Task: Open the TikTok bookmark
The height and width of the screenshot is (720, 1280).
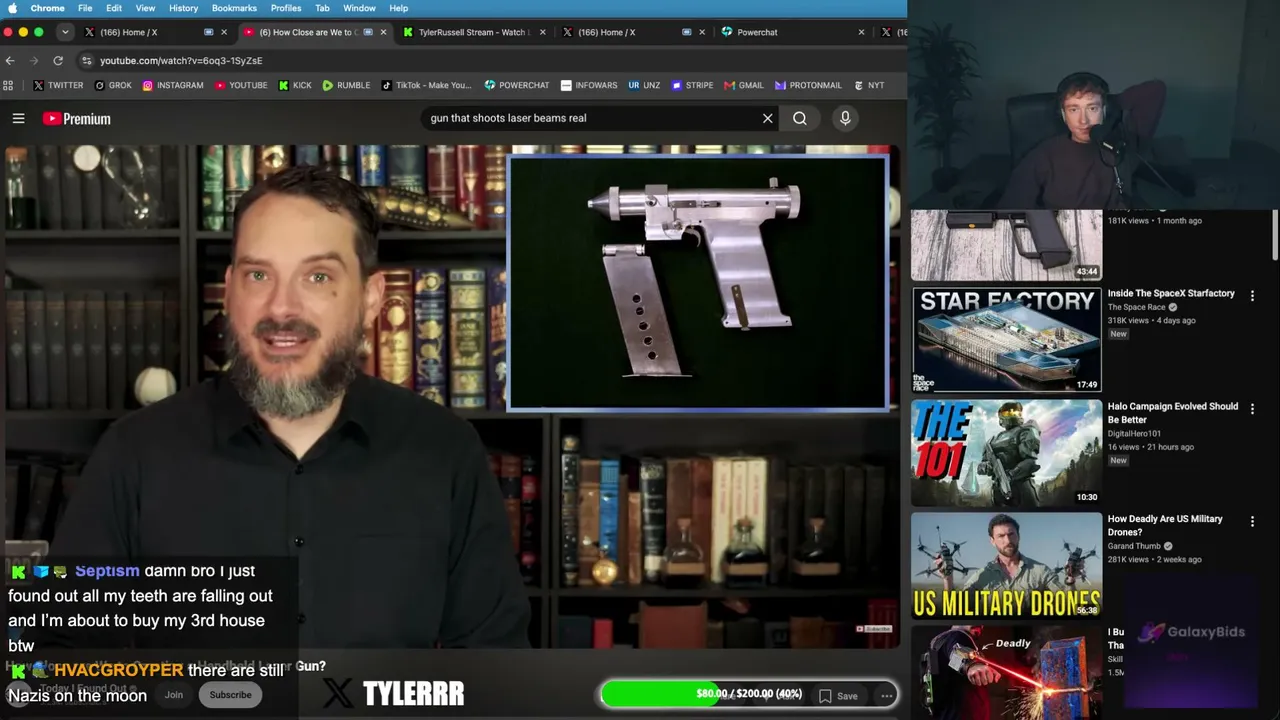Action: point(426,85)
